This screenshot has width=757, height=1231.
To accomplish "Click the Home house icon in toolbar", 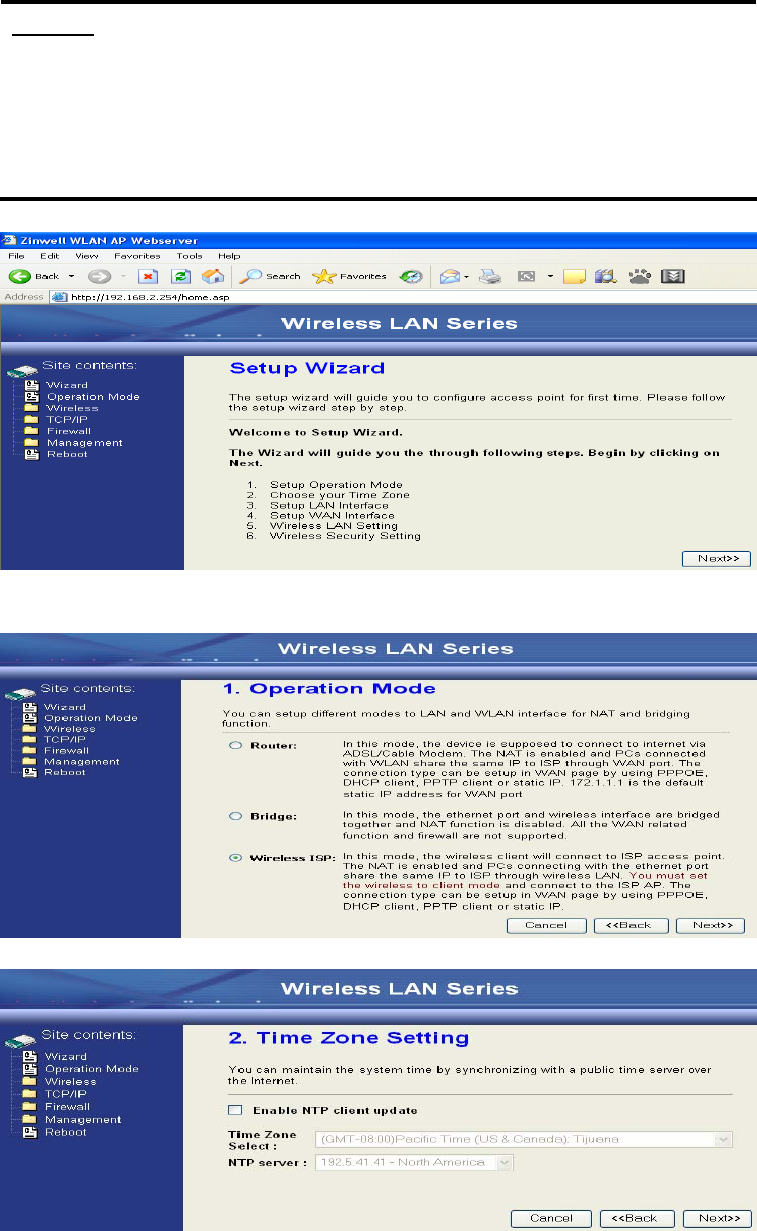I will (x=212, y=276).
